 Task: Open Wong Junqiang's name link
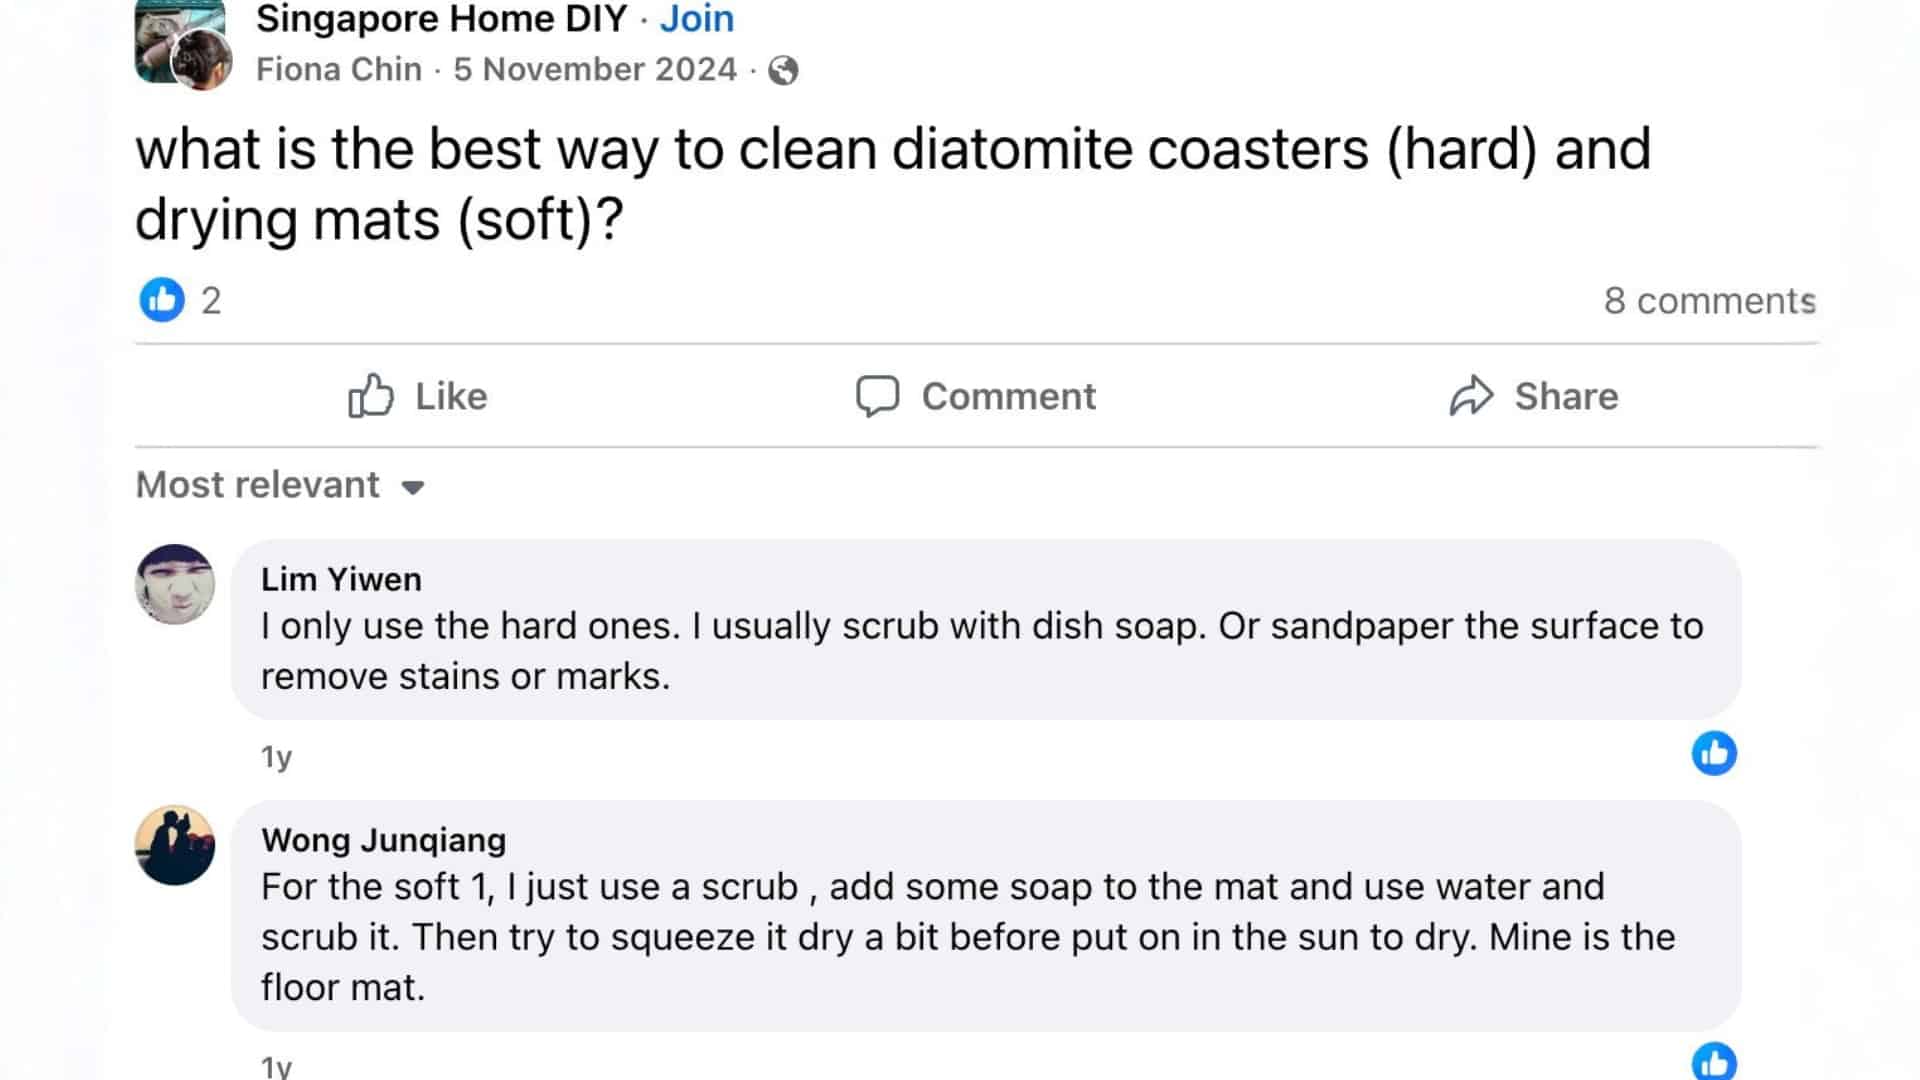pyautogui.click(x=383, y=840)
